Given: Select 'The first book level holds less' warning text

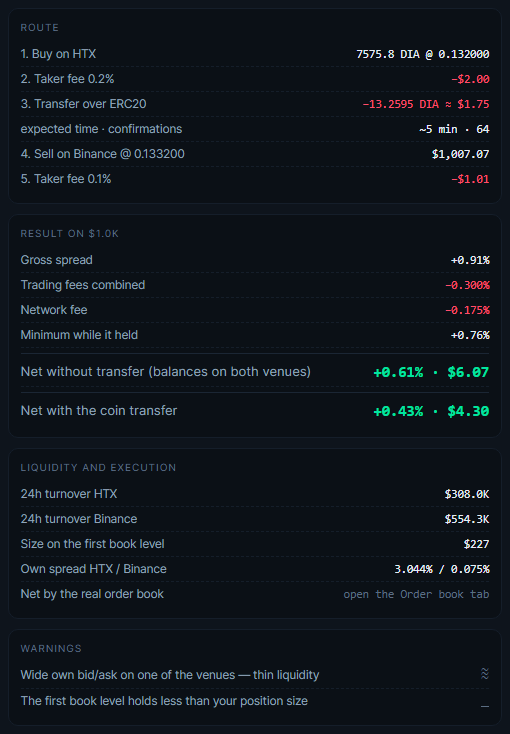Looking at the screenshot, I should tap(164, 701).
